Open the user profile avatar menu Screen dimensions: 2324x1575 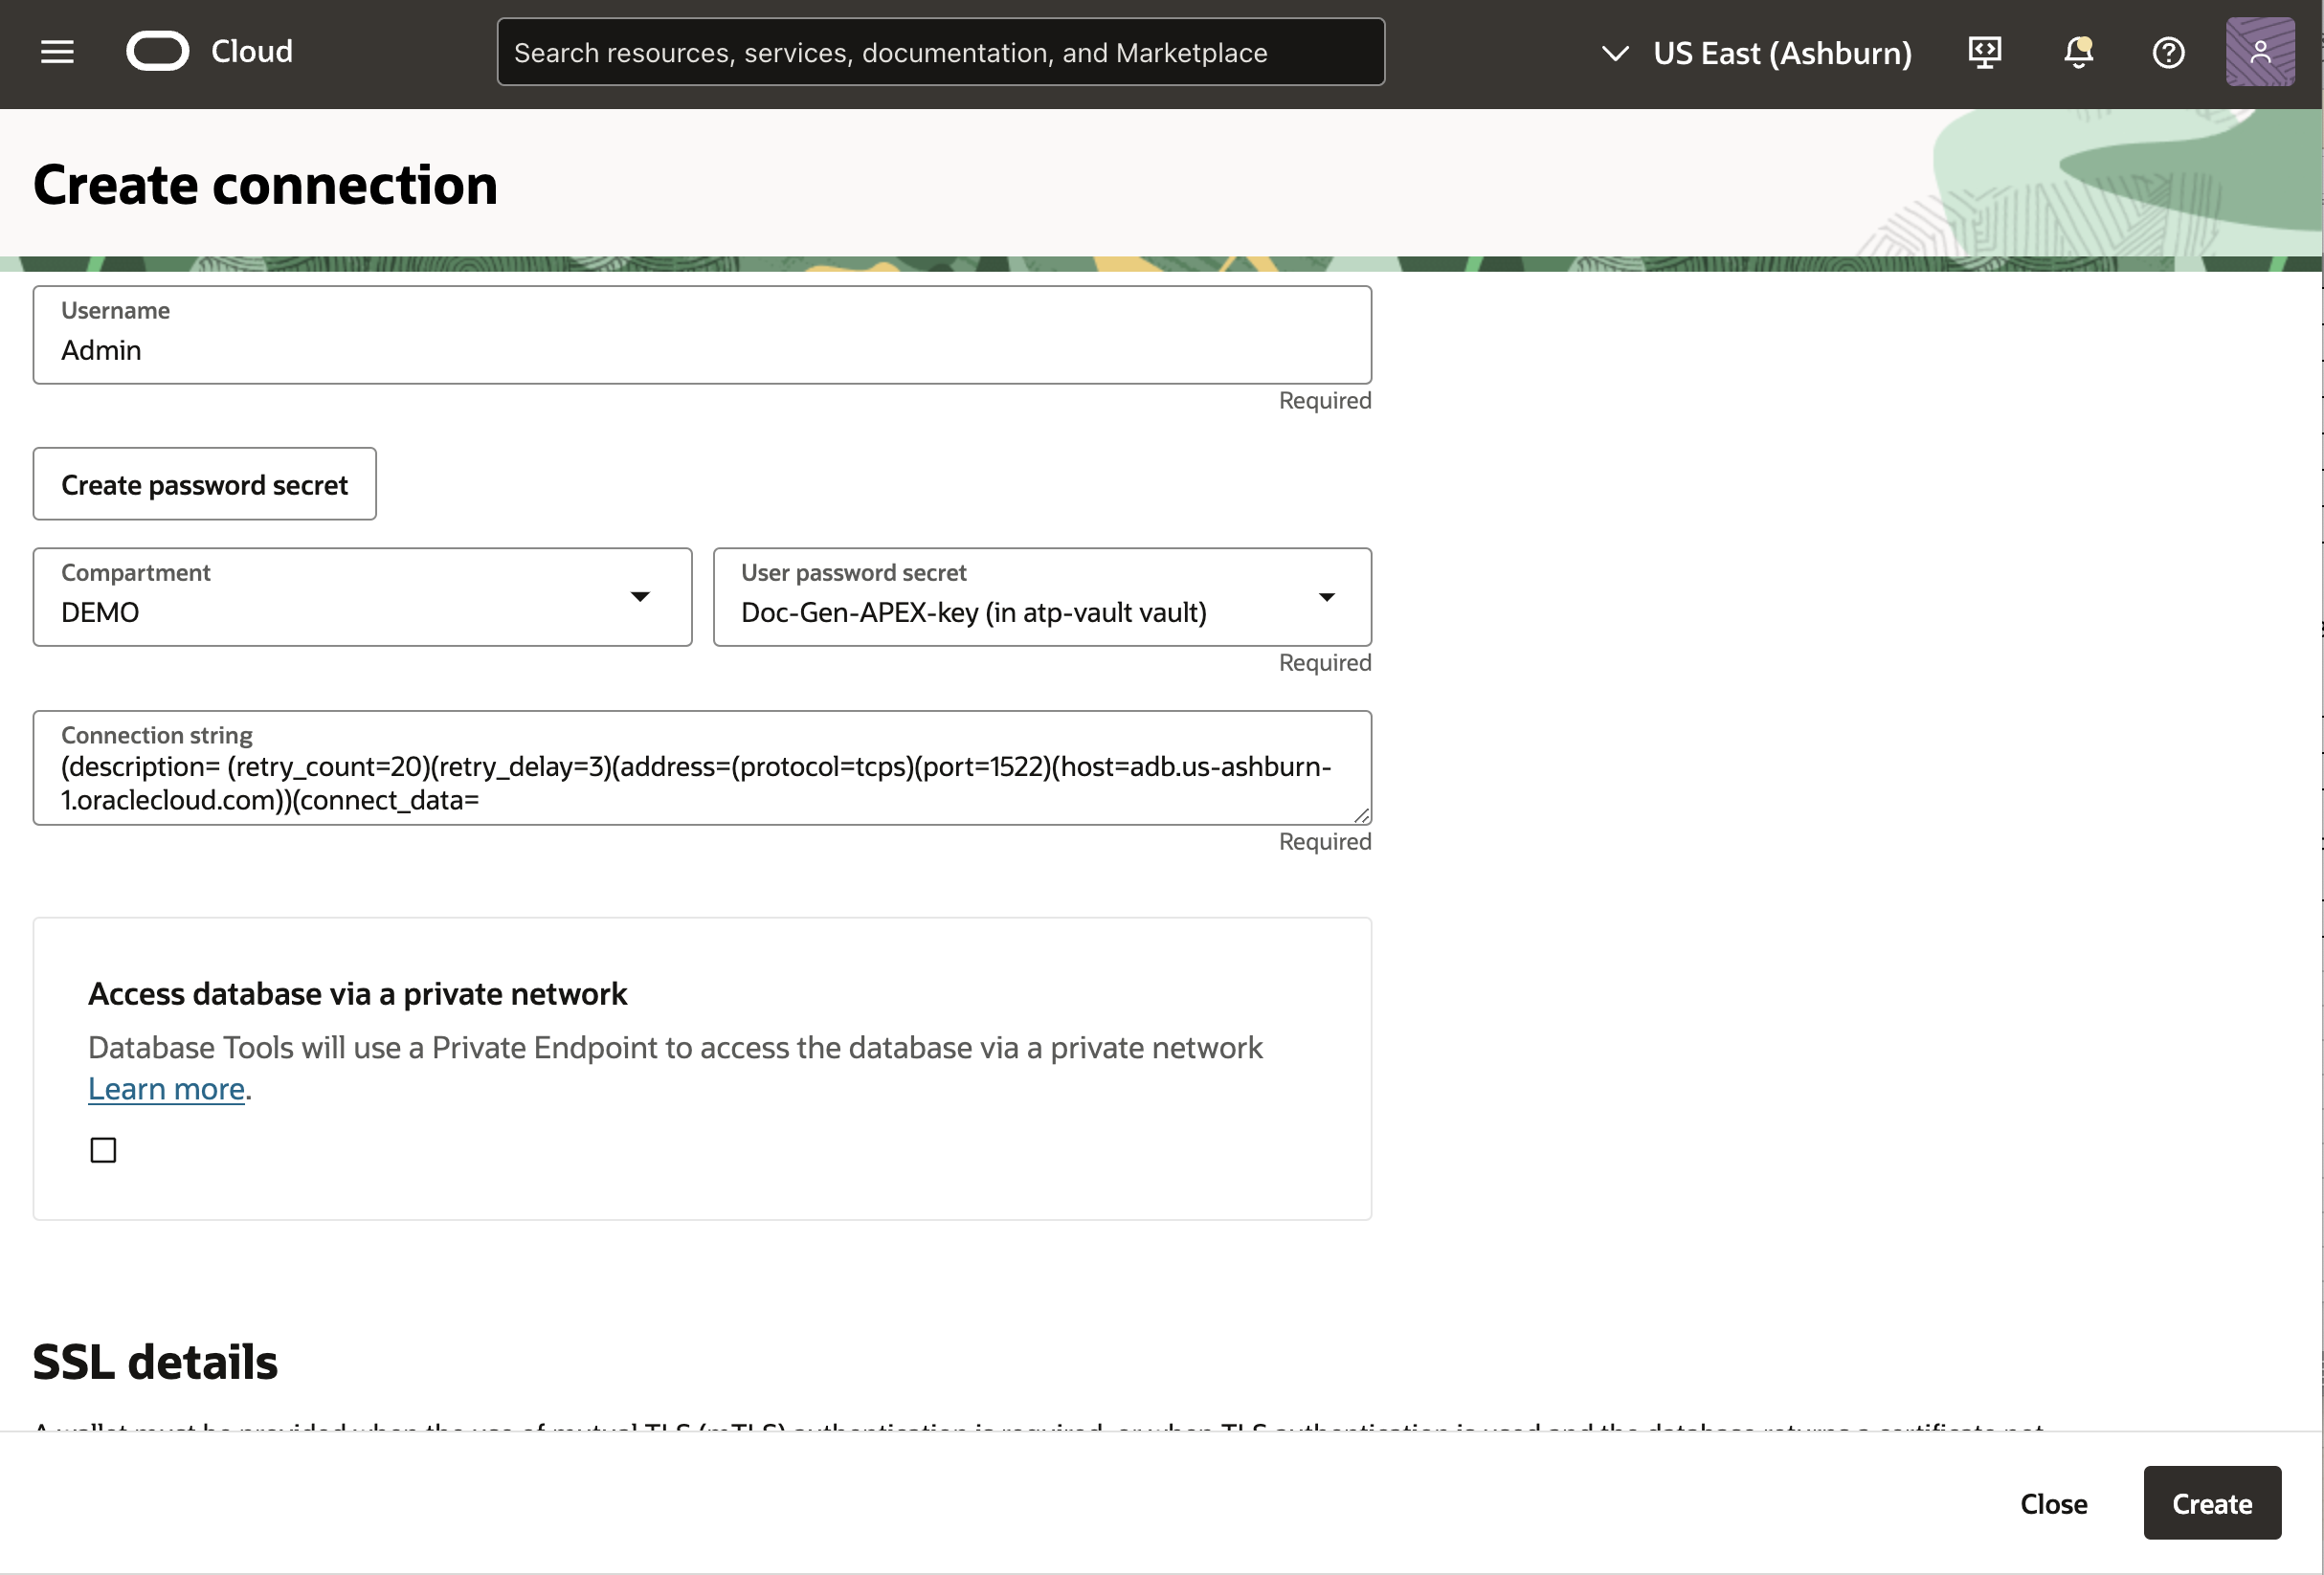(x=2260, y=52)
